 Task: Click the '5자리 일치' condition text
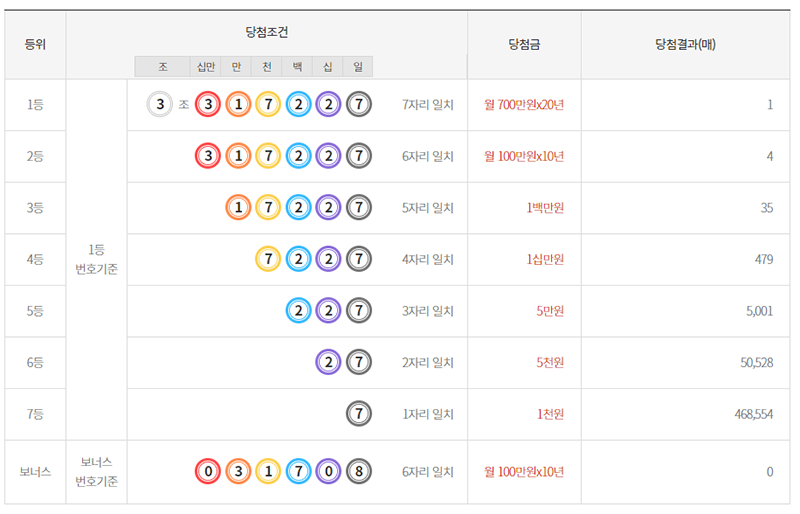pyautogui.click(x=428, y=208)
